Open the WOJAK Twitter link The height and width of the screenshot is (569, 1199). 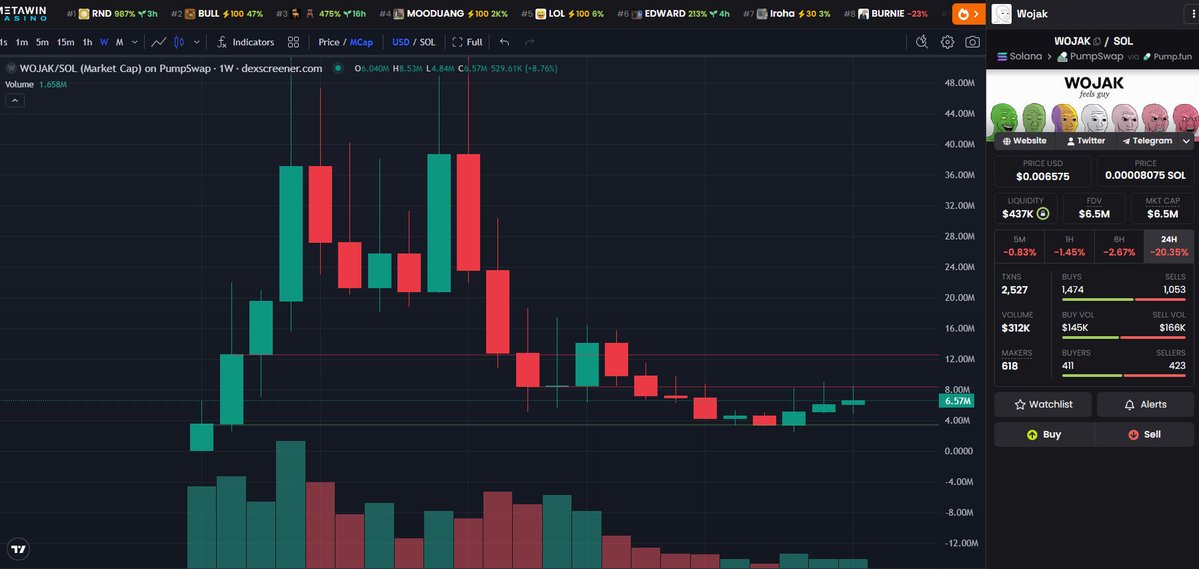[1086, 141]
